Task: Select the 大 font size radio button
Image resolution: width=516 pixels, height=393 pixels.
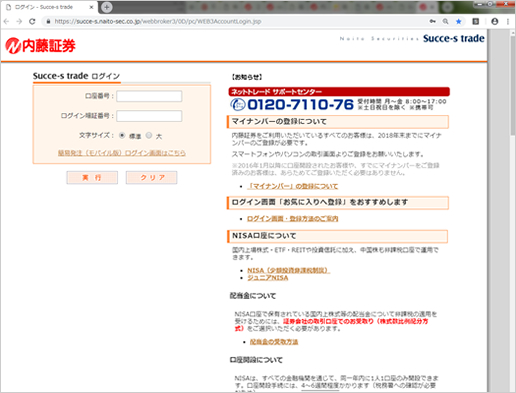Action: (x=149, y=135)
